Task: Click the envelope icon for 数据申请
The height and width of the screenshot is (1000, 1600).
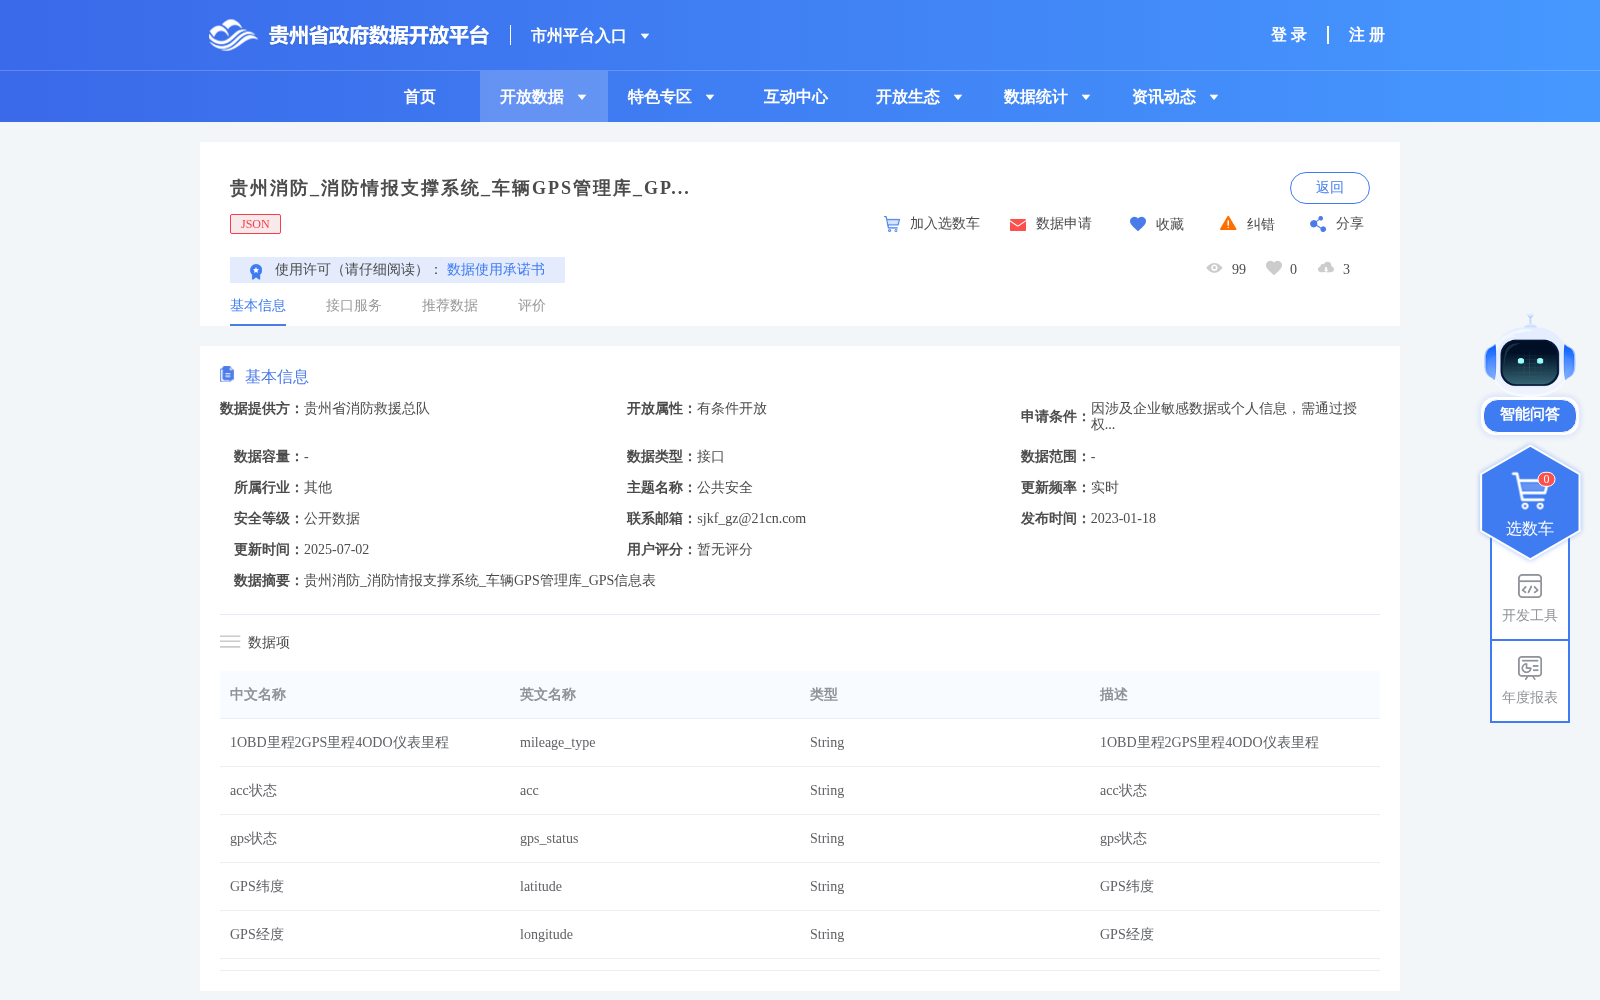Action: [x=1018, y=225]
